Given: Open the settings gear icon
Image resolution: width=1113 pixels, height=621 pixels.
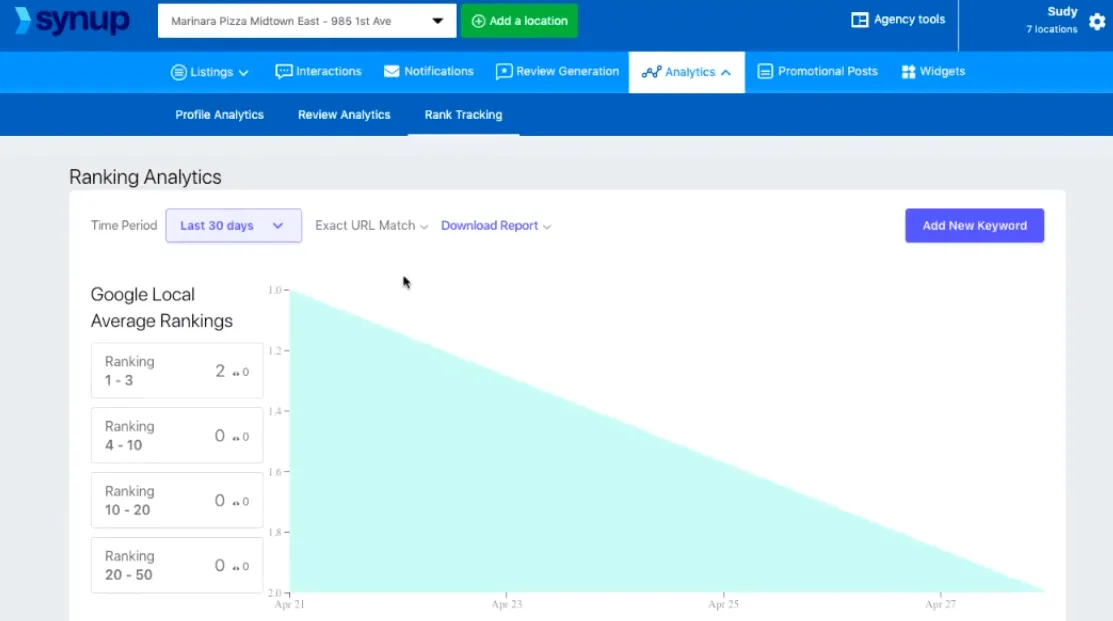Looking at the screenshot, I should click(x=1097, y=21).
